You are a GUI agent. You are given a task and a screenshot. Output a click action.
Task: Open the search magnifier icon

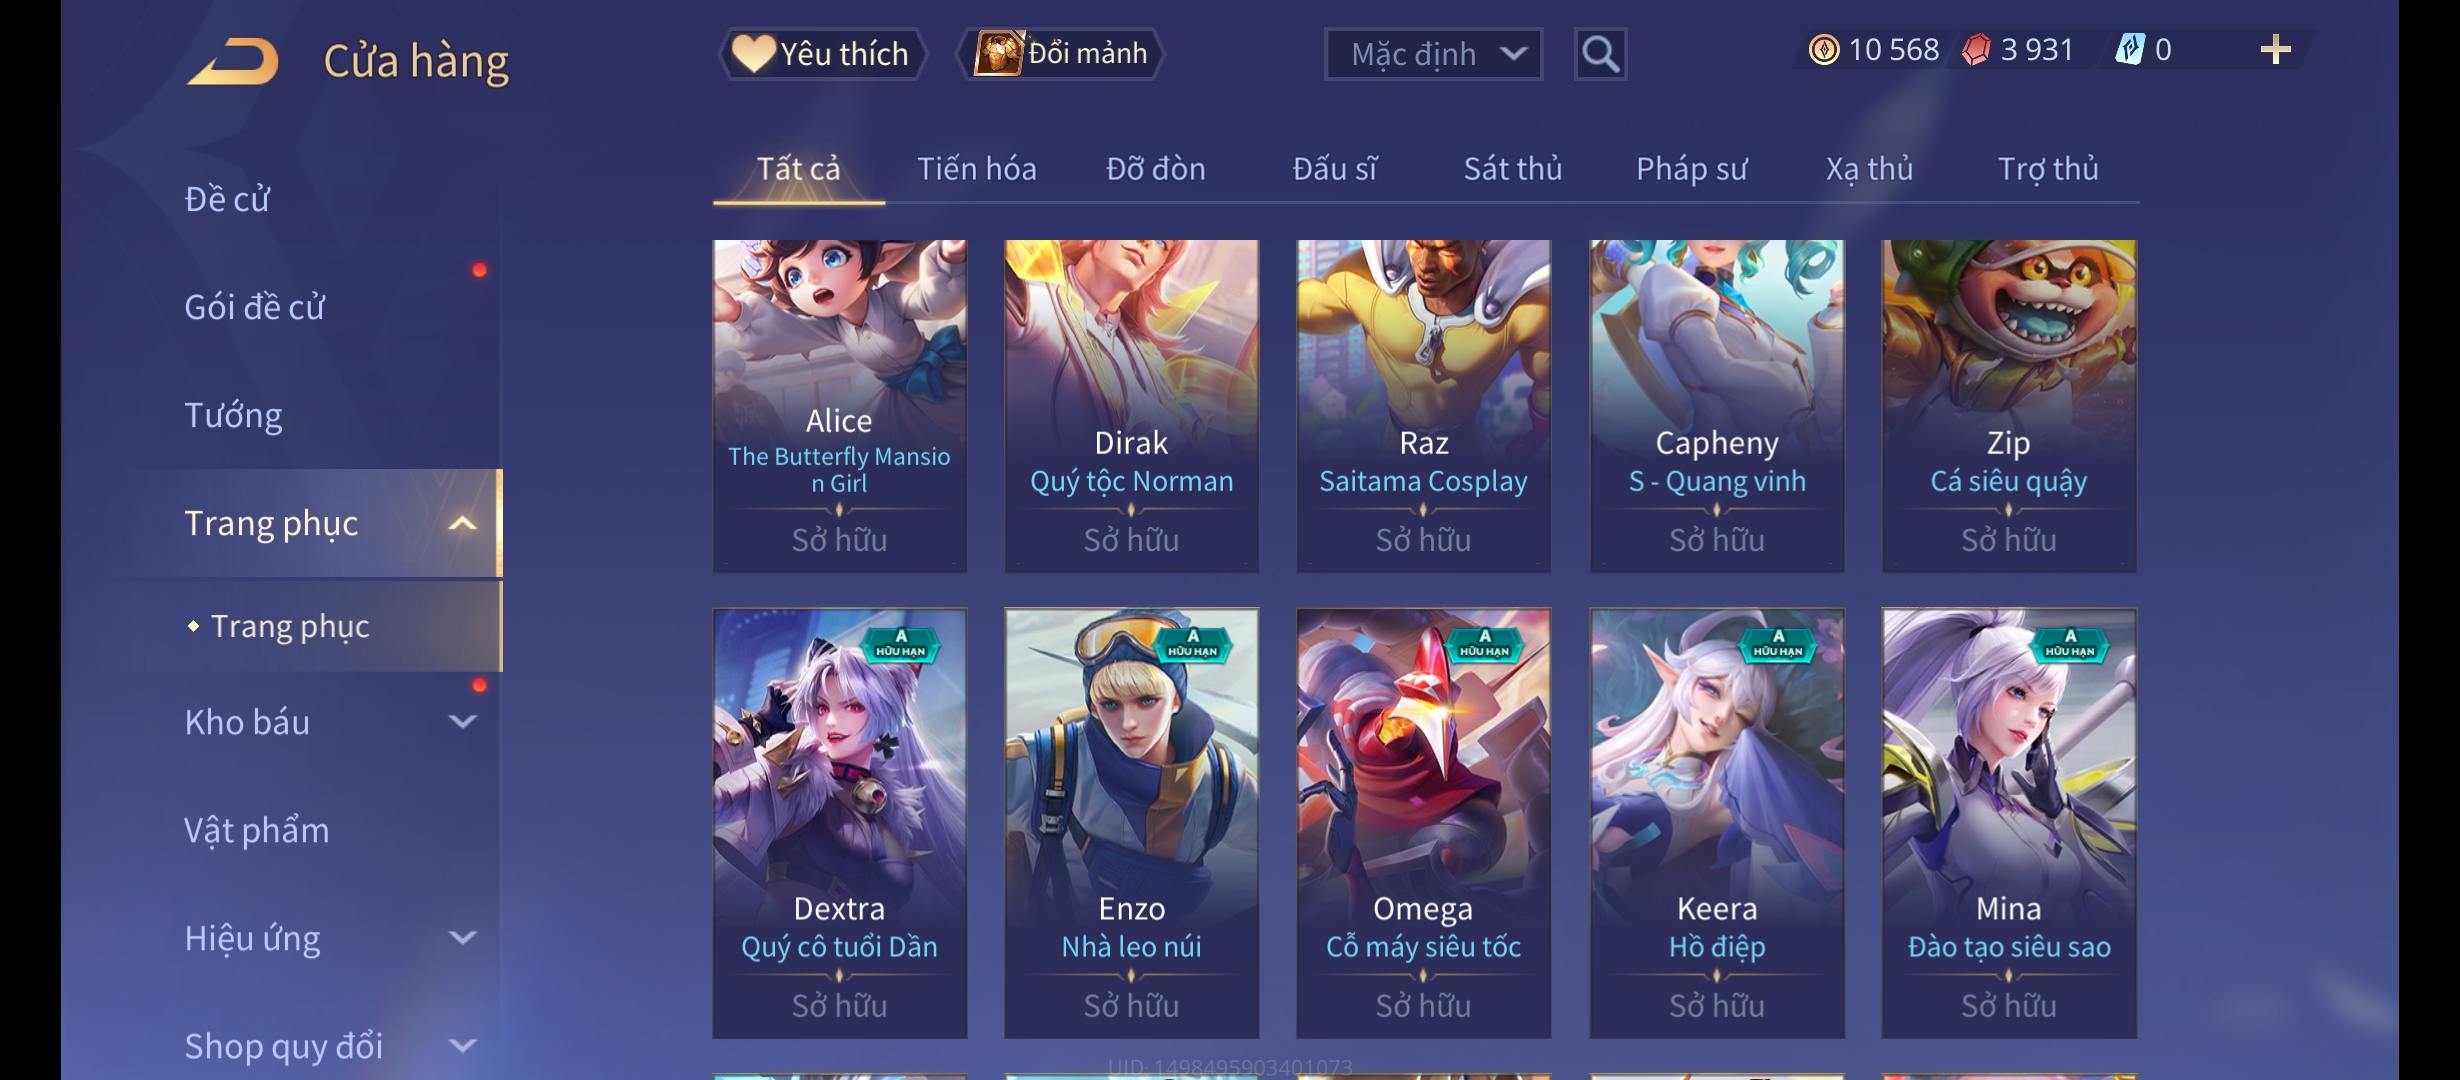[1600, 54]
